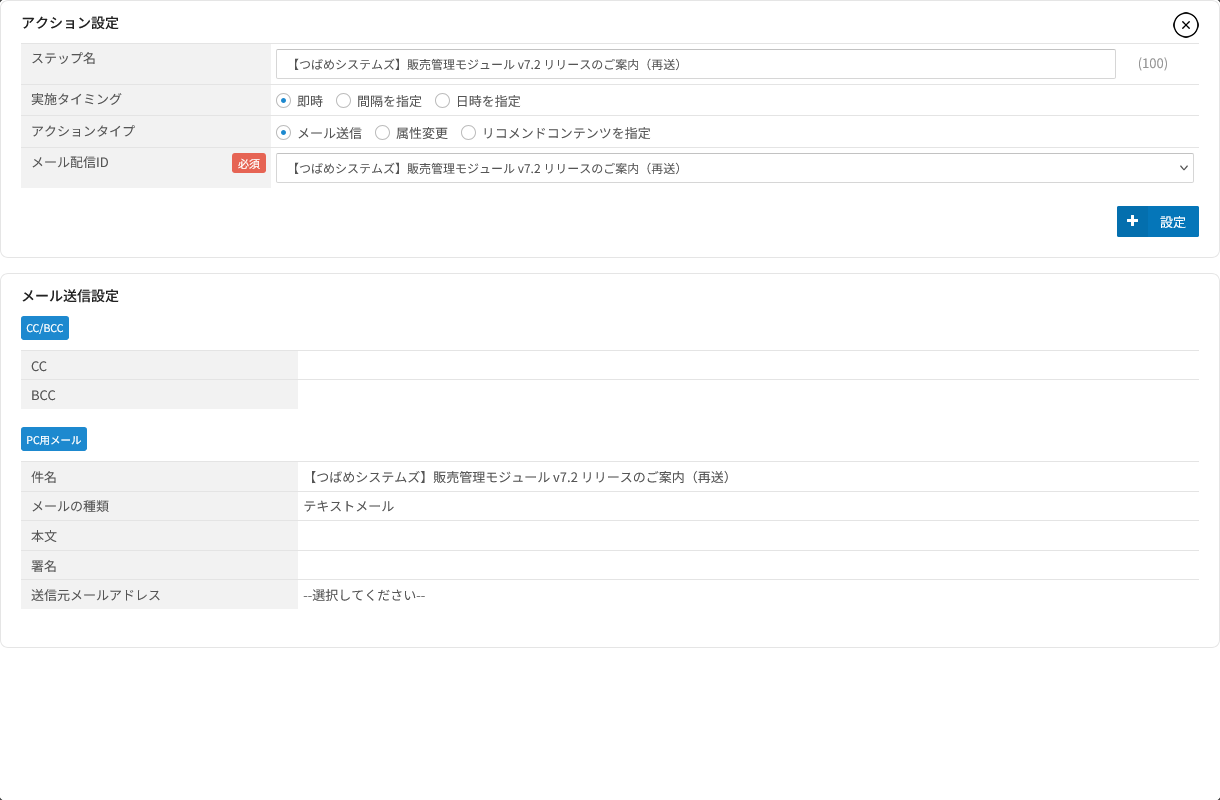Click the 送信元メールアドレス label
This screenshot has height=800, width=1220.
tap(96, 595)
